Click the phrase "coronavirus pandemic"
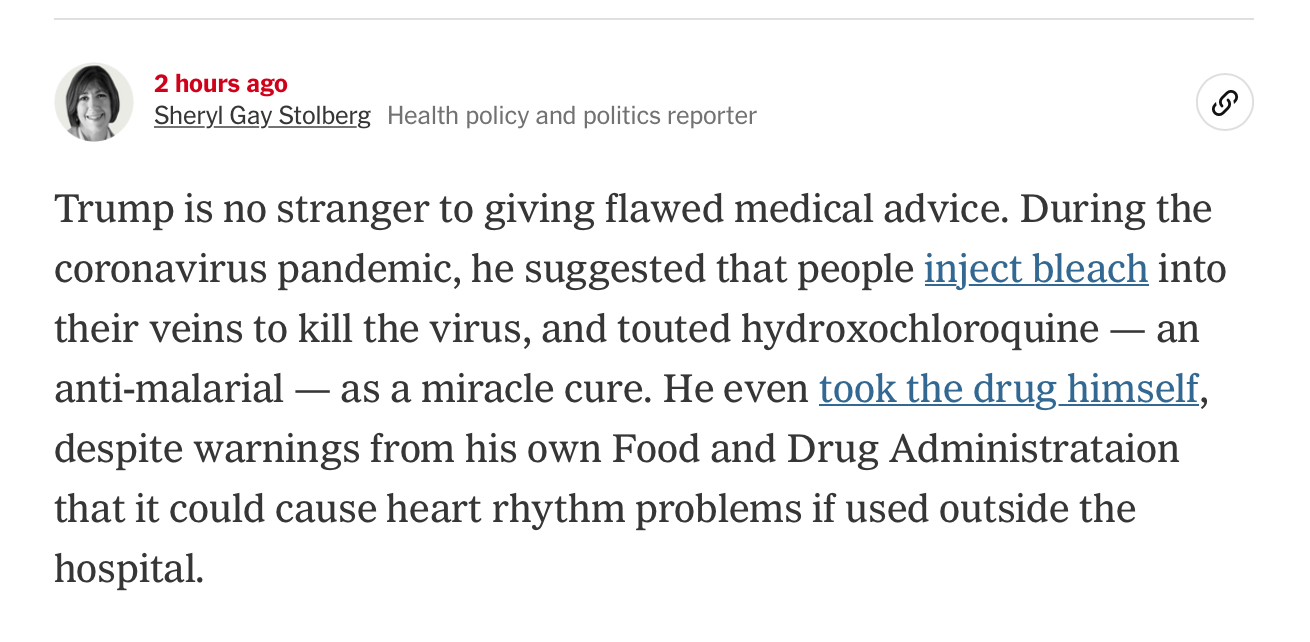 pos(253,270)
